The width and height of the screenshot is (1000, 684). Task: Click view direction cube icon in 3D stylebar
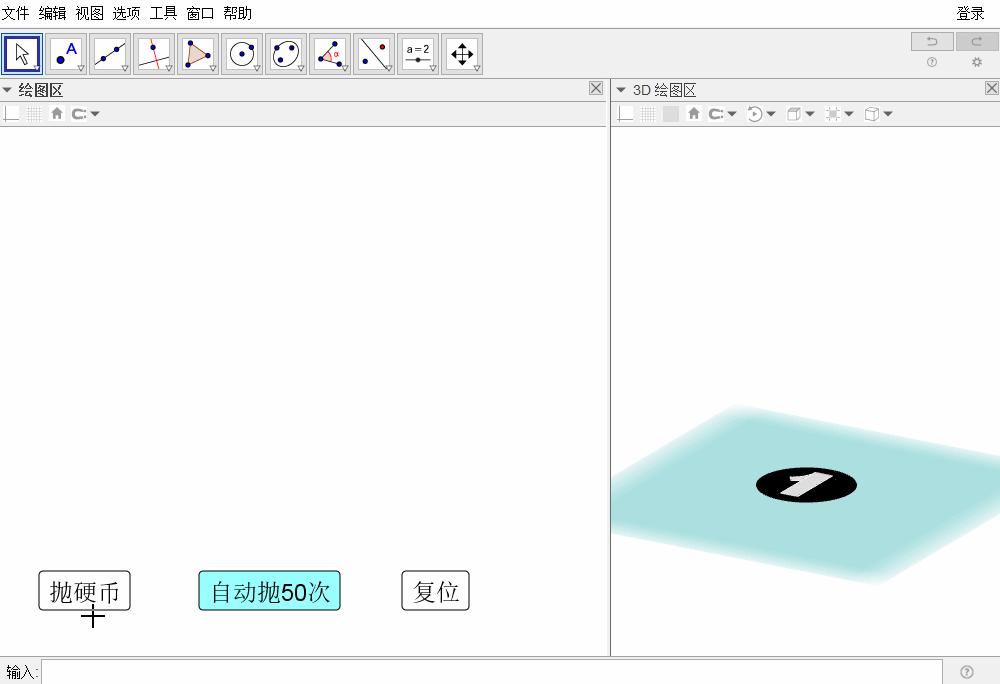click(x=793, y=113)
